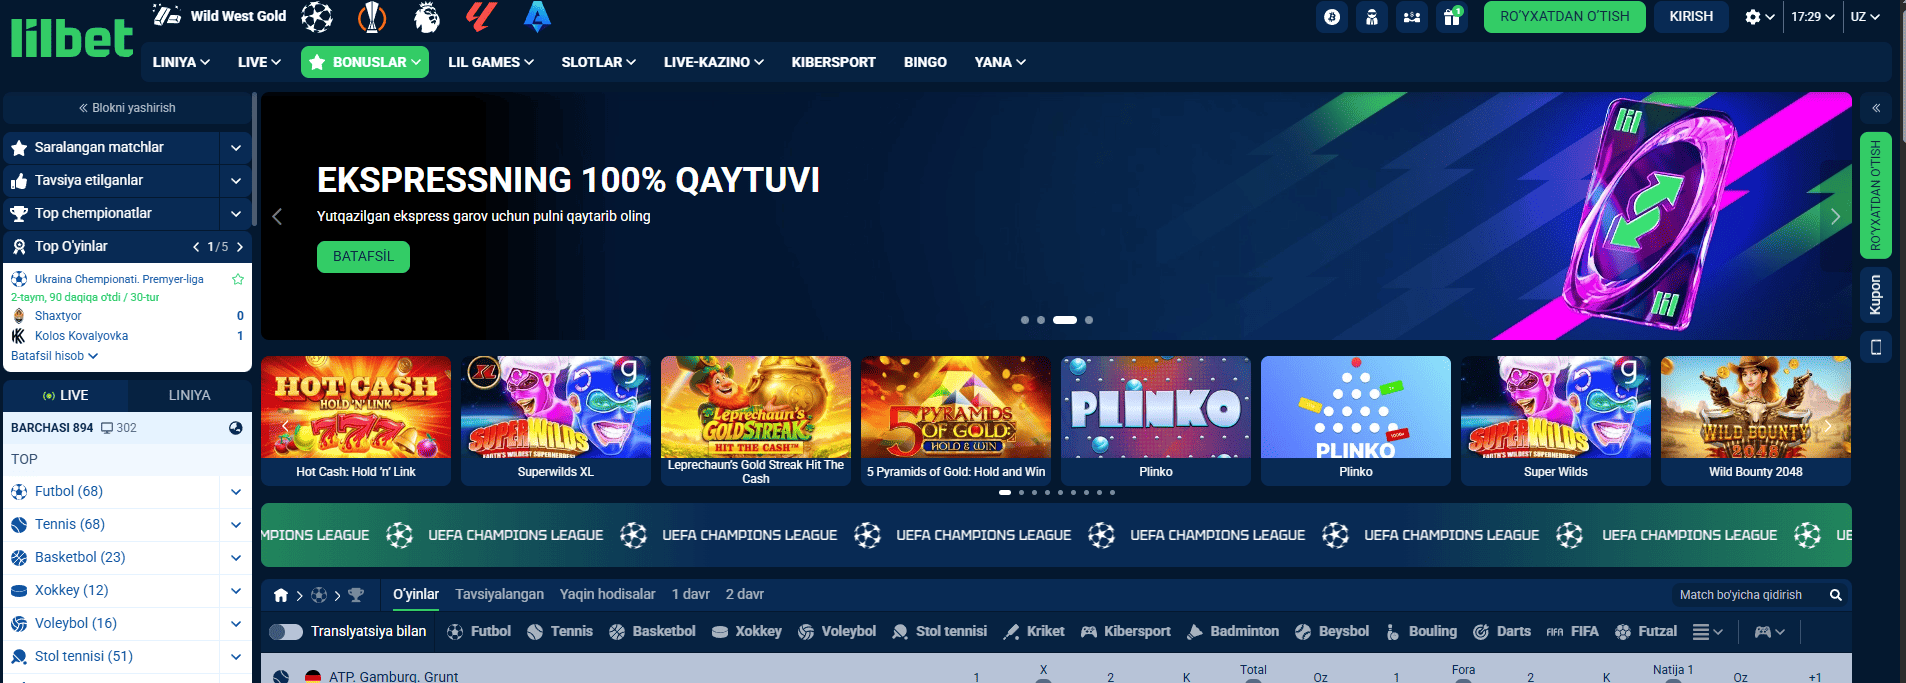
Task: Filter by FIFA esport
Action: 1572,632
